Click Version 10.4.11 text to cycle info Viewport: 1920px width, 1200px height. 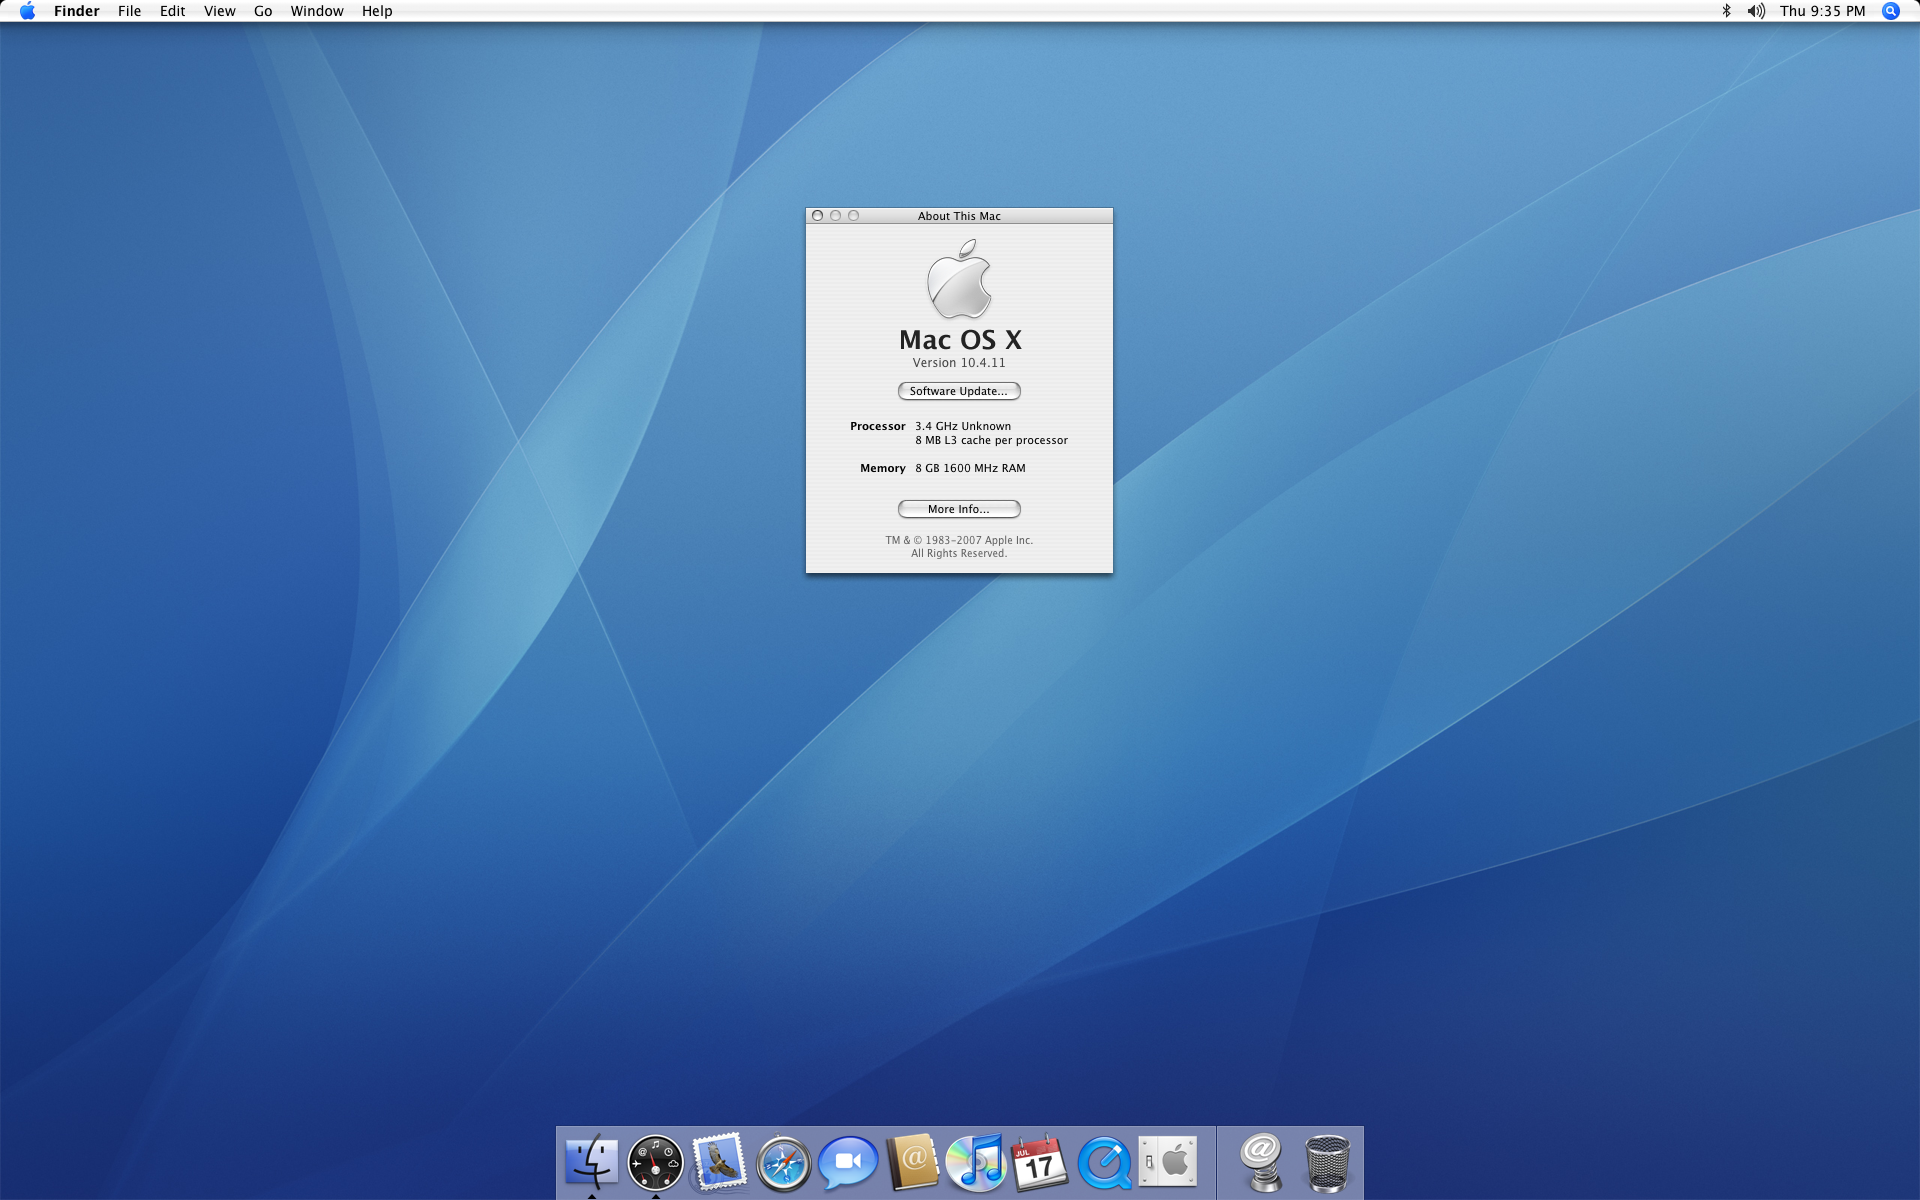point(958,363)
